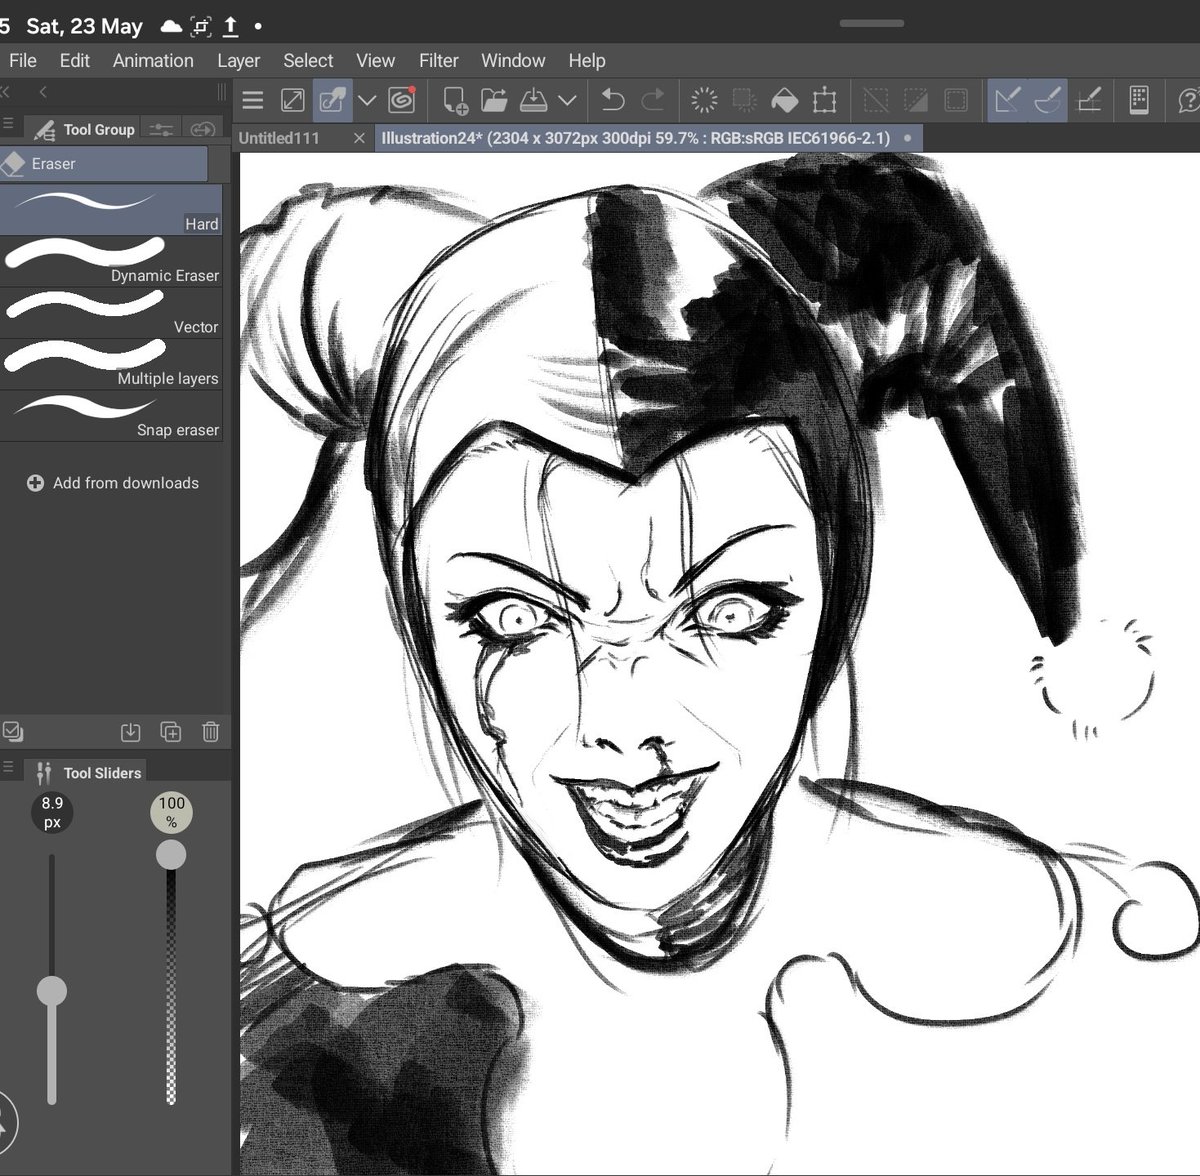Duplicate the selected sub tool
This screenshot has width=1200, height=1176.
[x=171, y=732]
